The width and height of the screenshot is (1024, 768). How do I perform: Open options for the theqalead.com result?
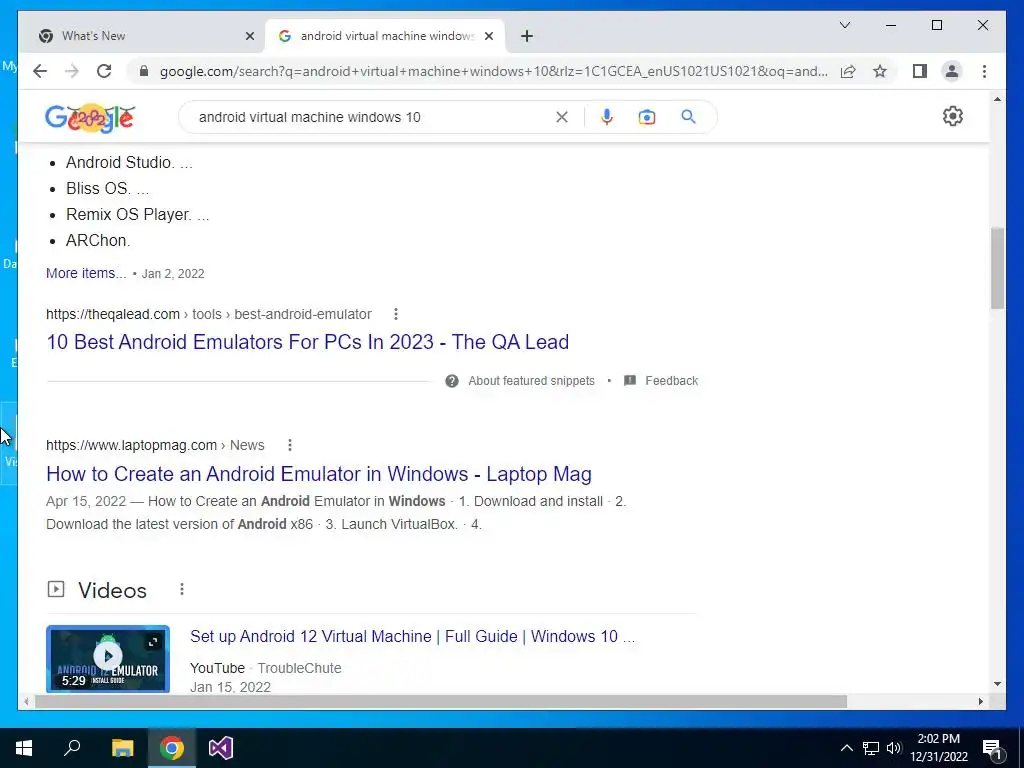(x=396, y=314)
